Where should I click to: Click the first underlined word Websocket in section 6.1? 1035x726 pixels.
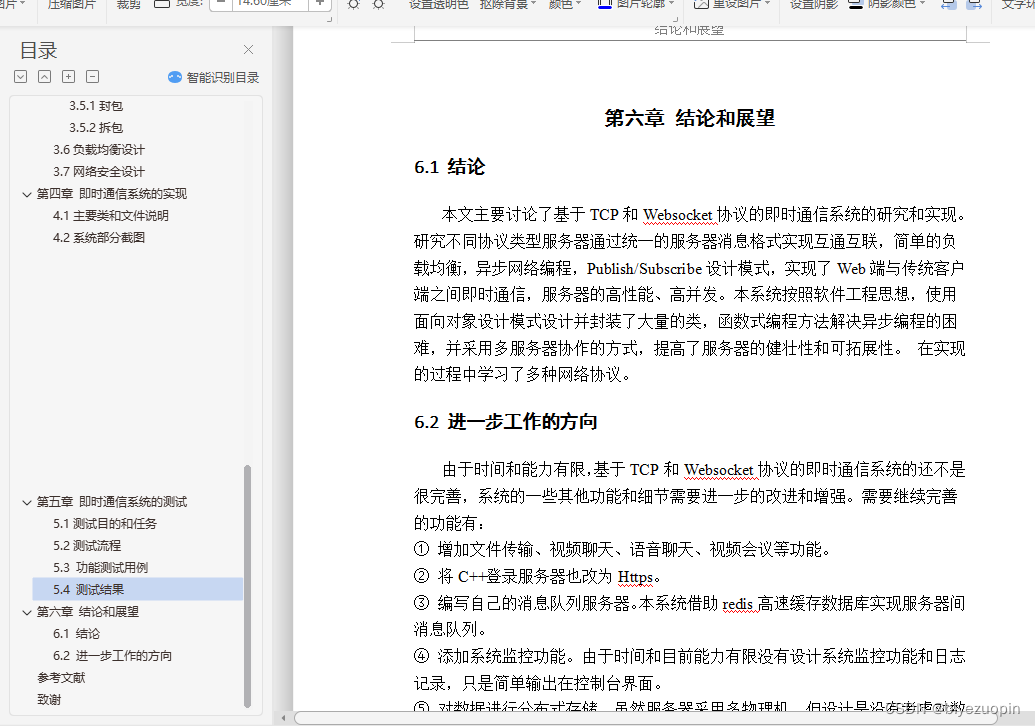(x=678, y=215)
